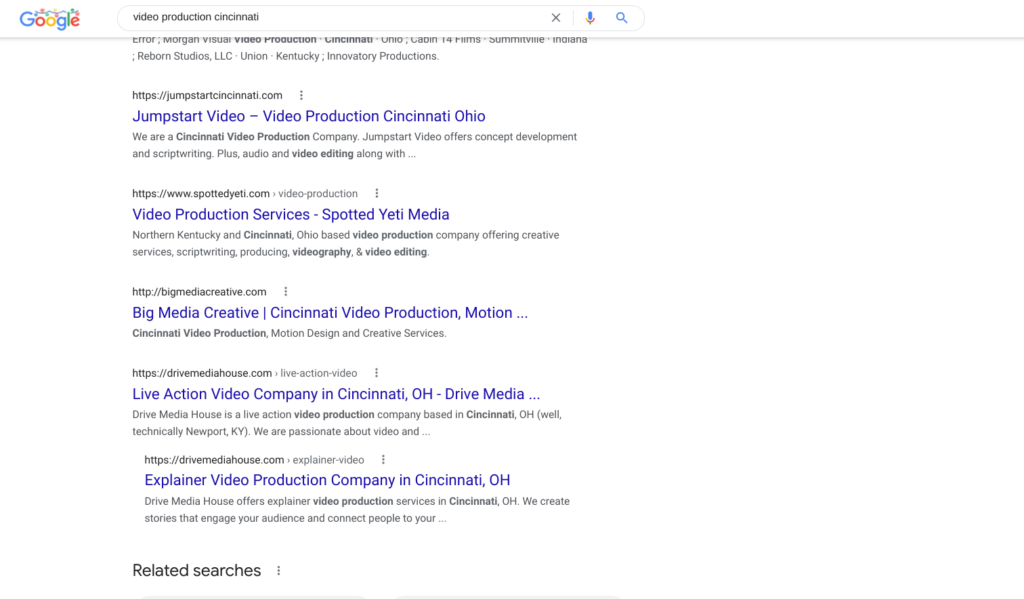Click the spottedyeti.com › video-production URL breadcrumb
Viewport: 1024px width, 599px height.
244,194
